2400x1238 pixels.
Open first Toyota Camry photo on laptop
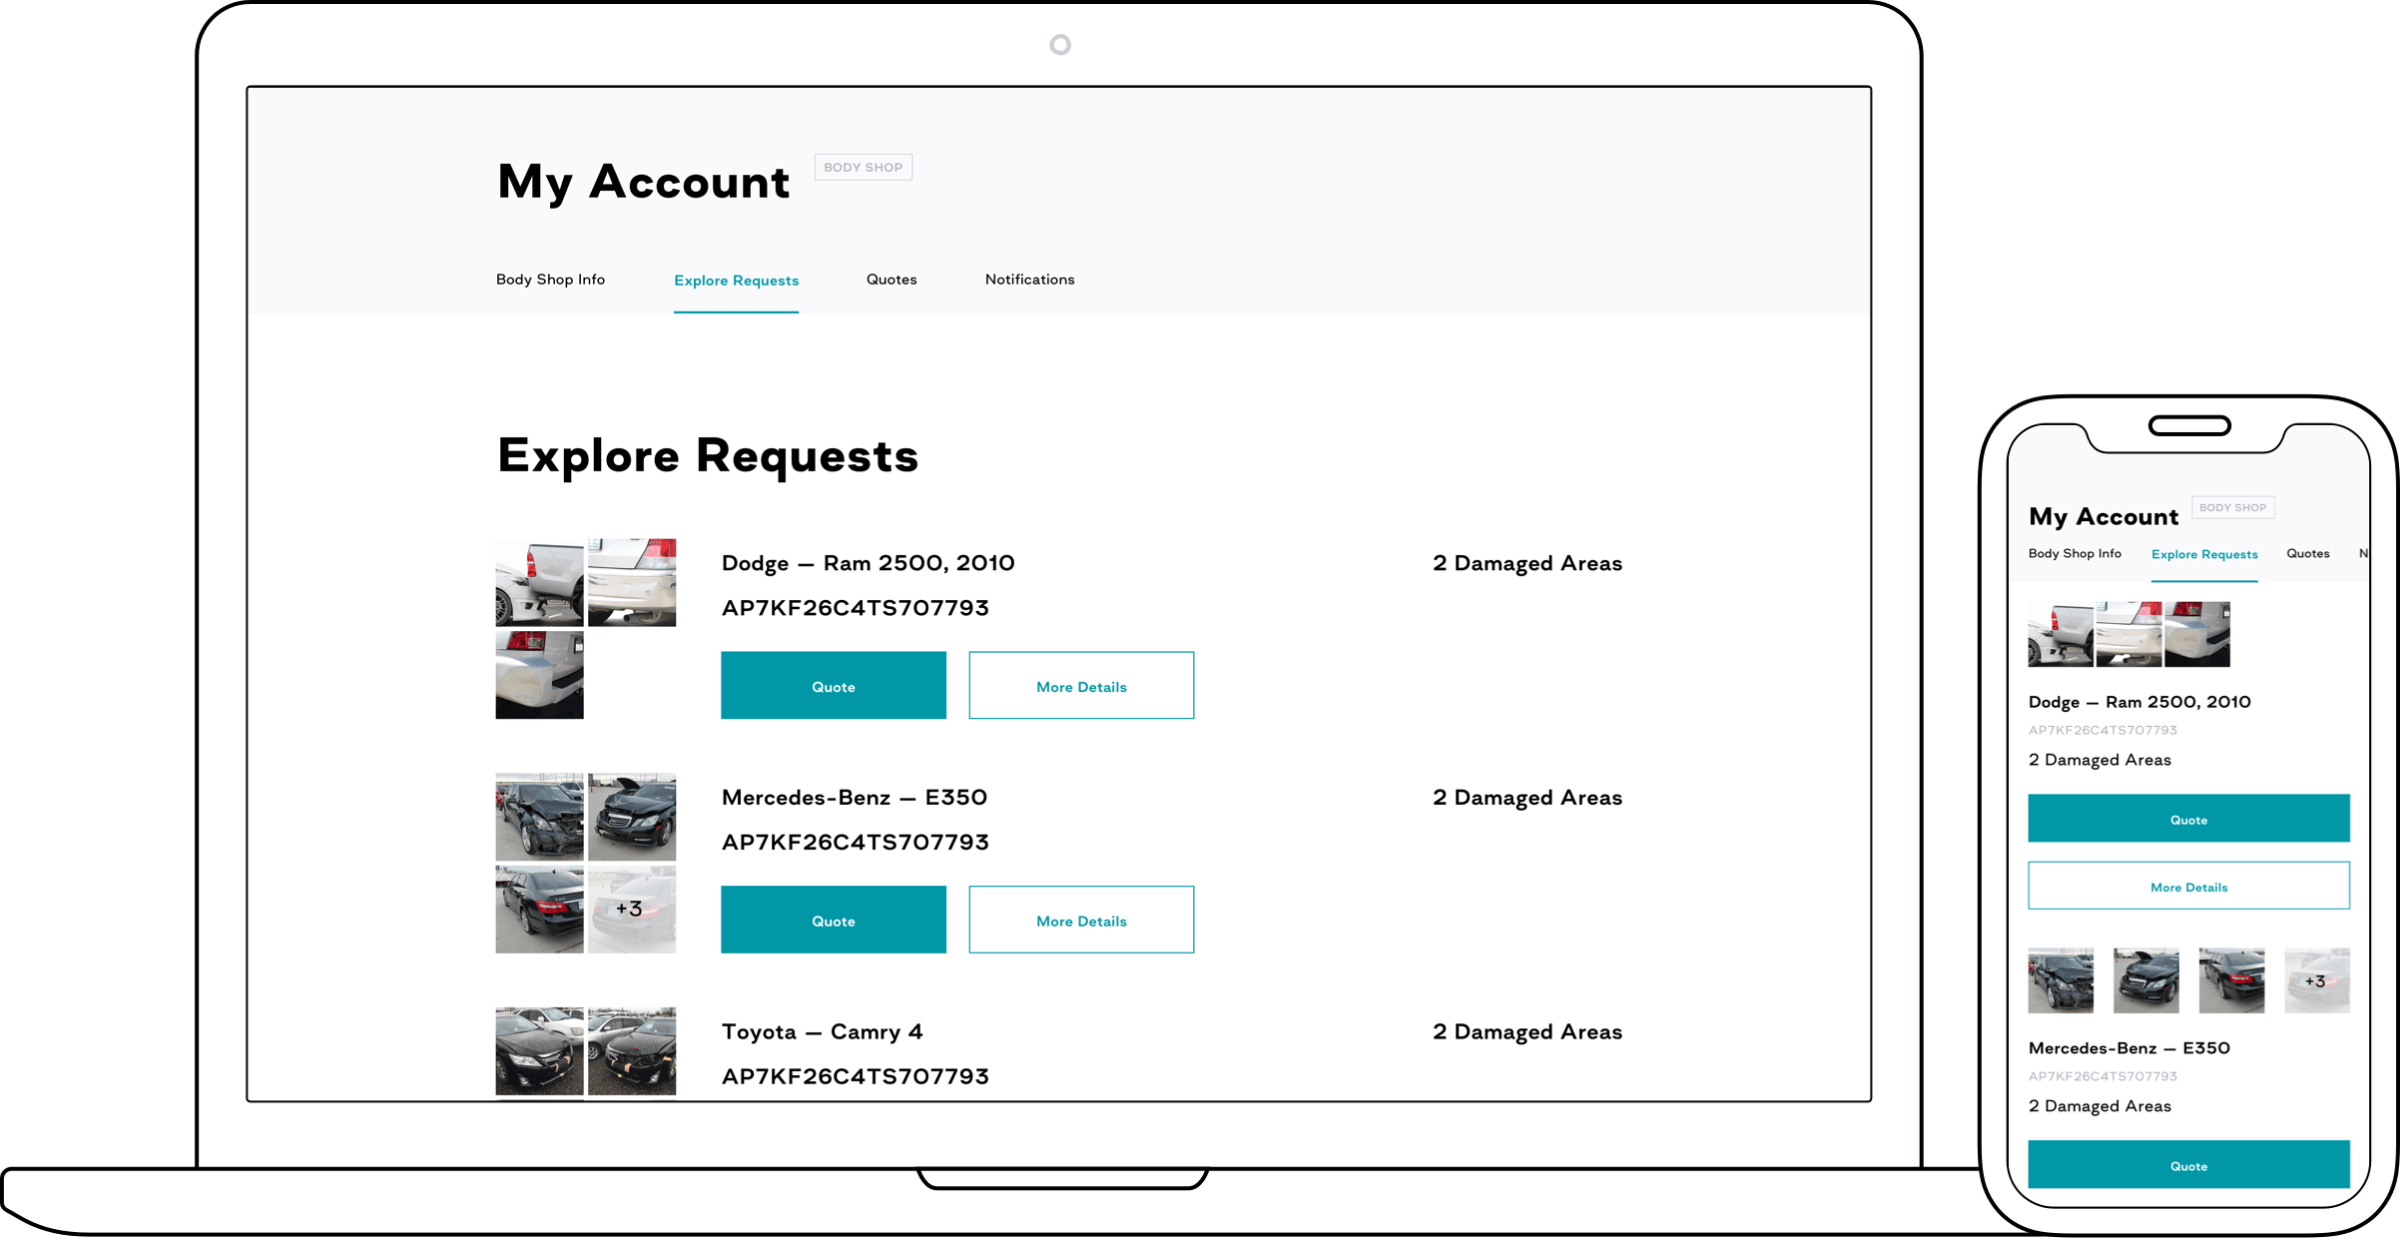[539, 1050]
